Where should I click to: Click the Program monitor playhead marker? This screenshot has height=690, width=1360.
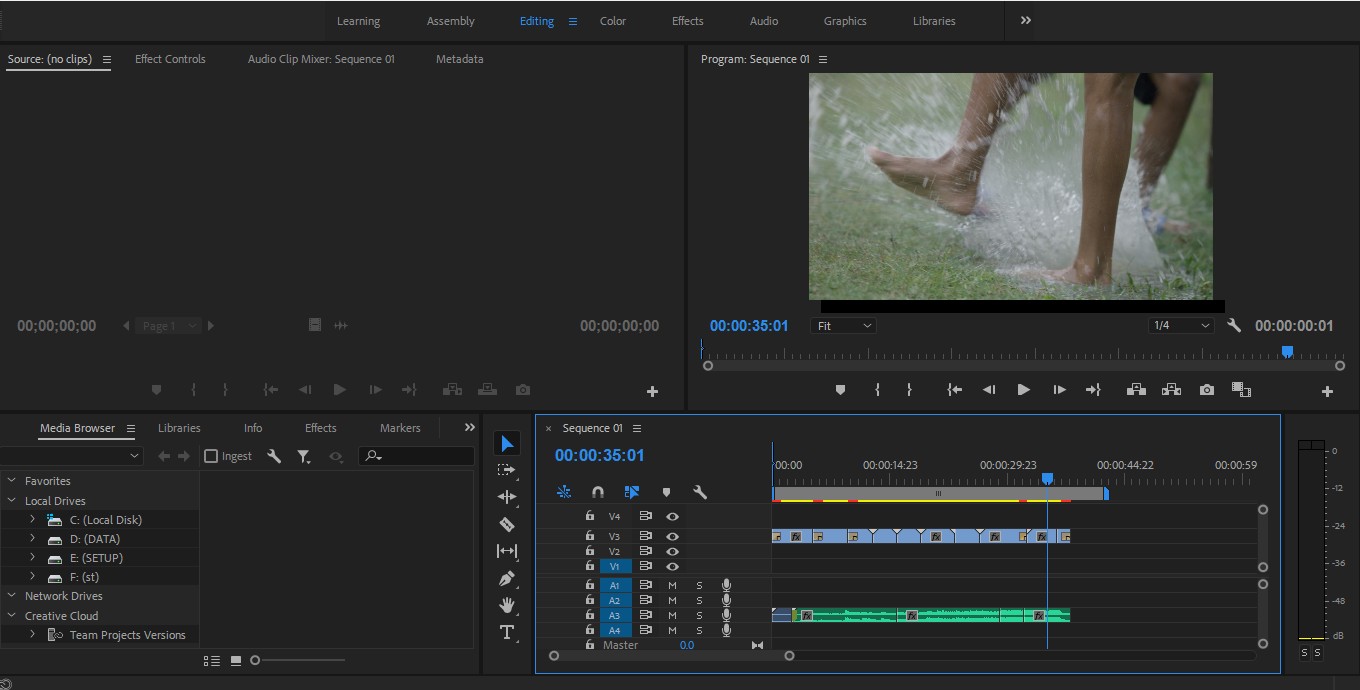(x=1287, y=351)
